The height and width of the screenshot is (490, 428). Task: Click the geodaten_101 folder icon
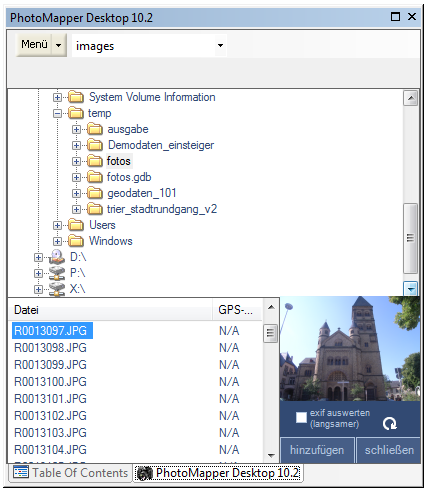95,193
